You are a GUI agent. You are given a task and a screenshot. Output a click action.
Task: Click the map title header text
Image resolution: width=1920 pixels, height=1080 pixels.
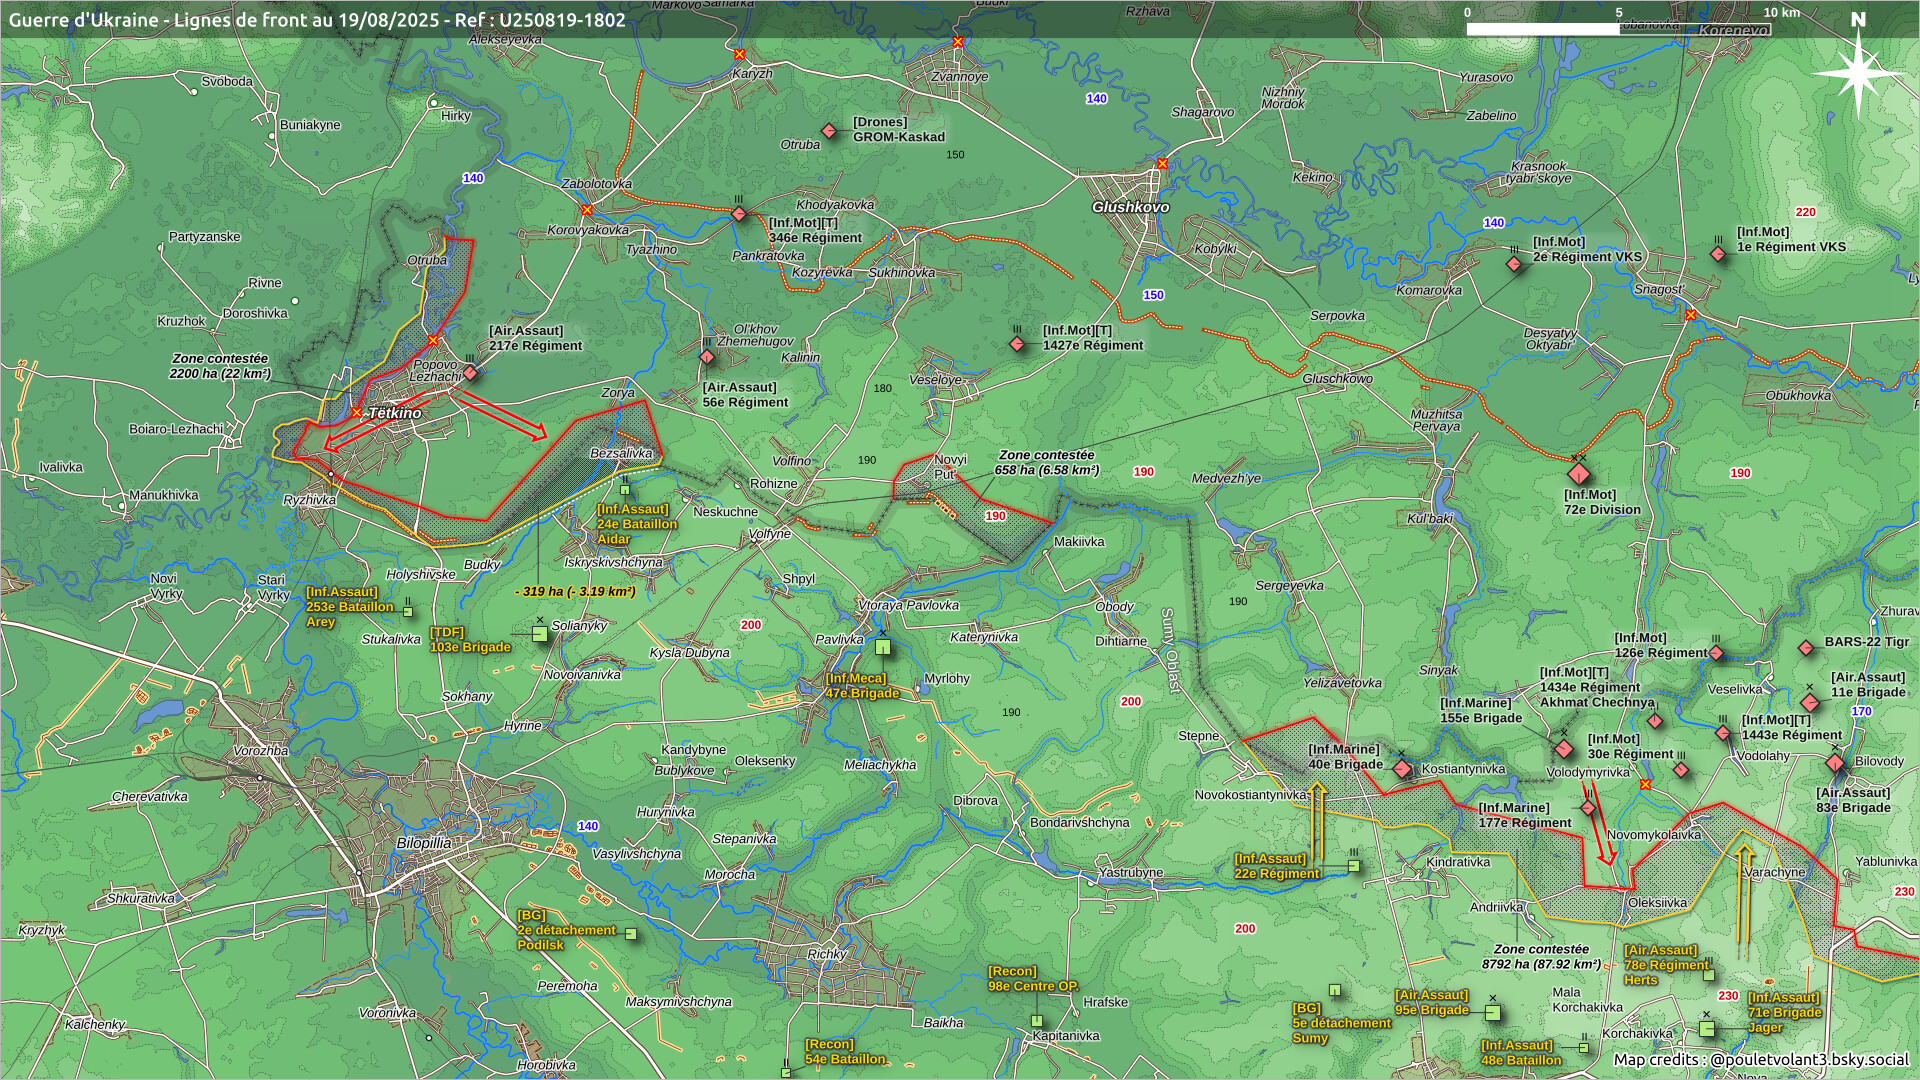point(317,19)
